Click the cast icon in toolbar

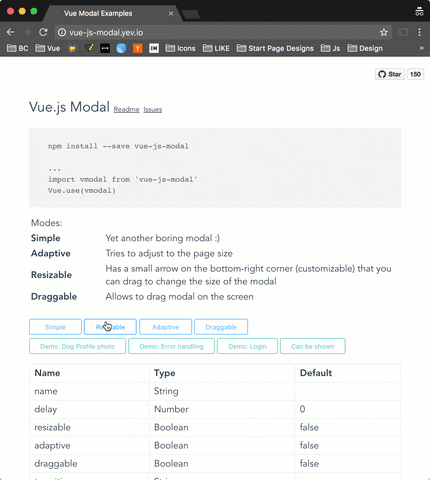403,32
